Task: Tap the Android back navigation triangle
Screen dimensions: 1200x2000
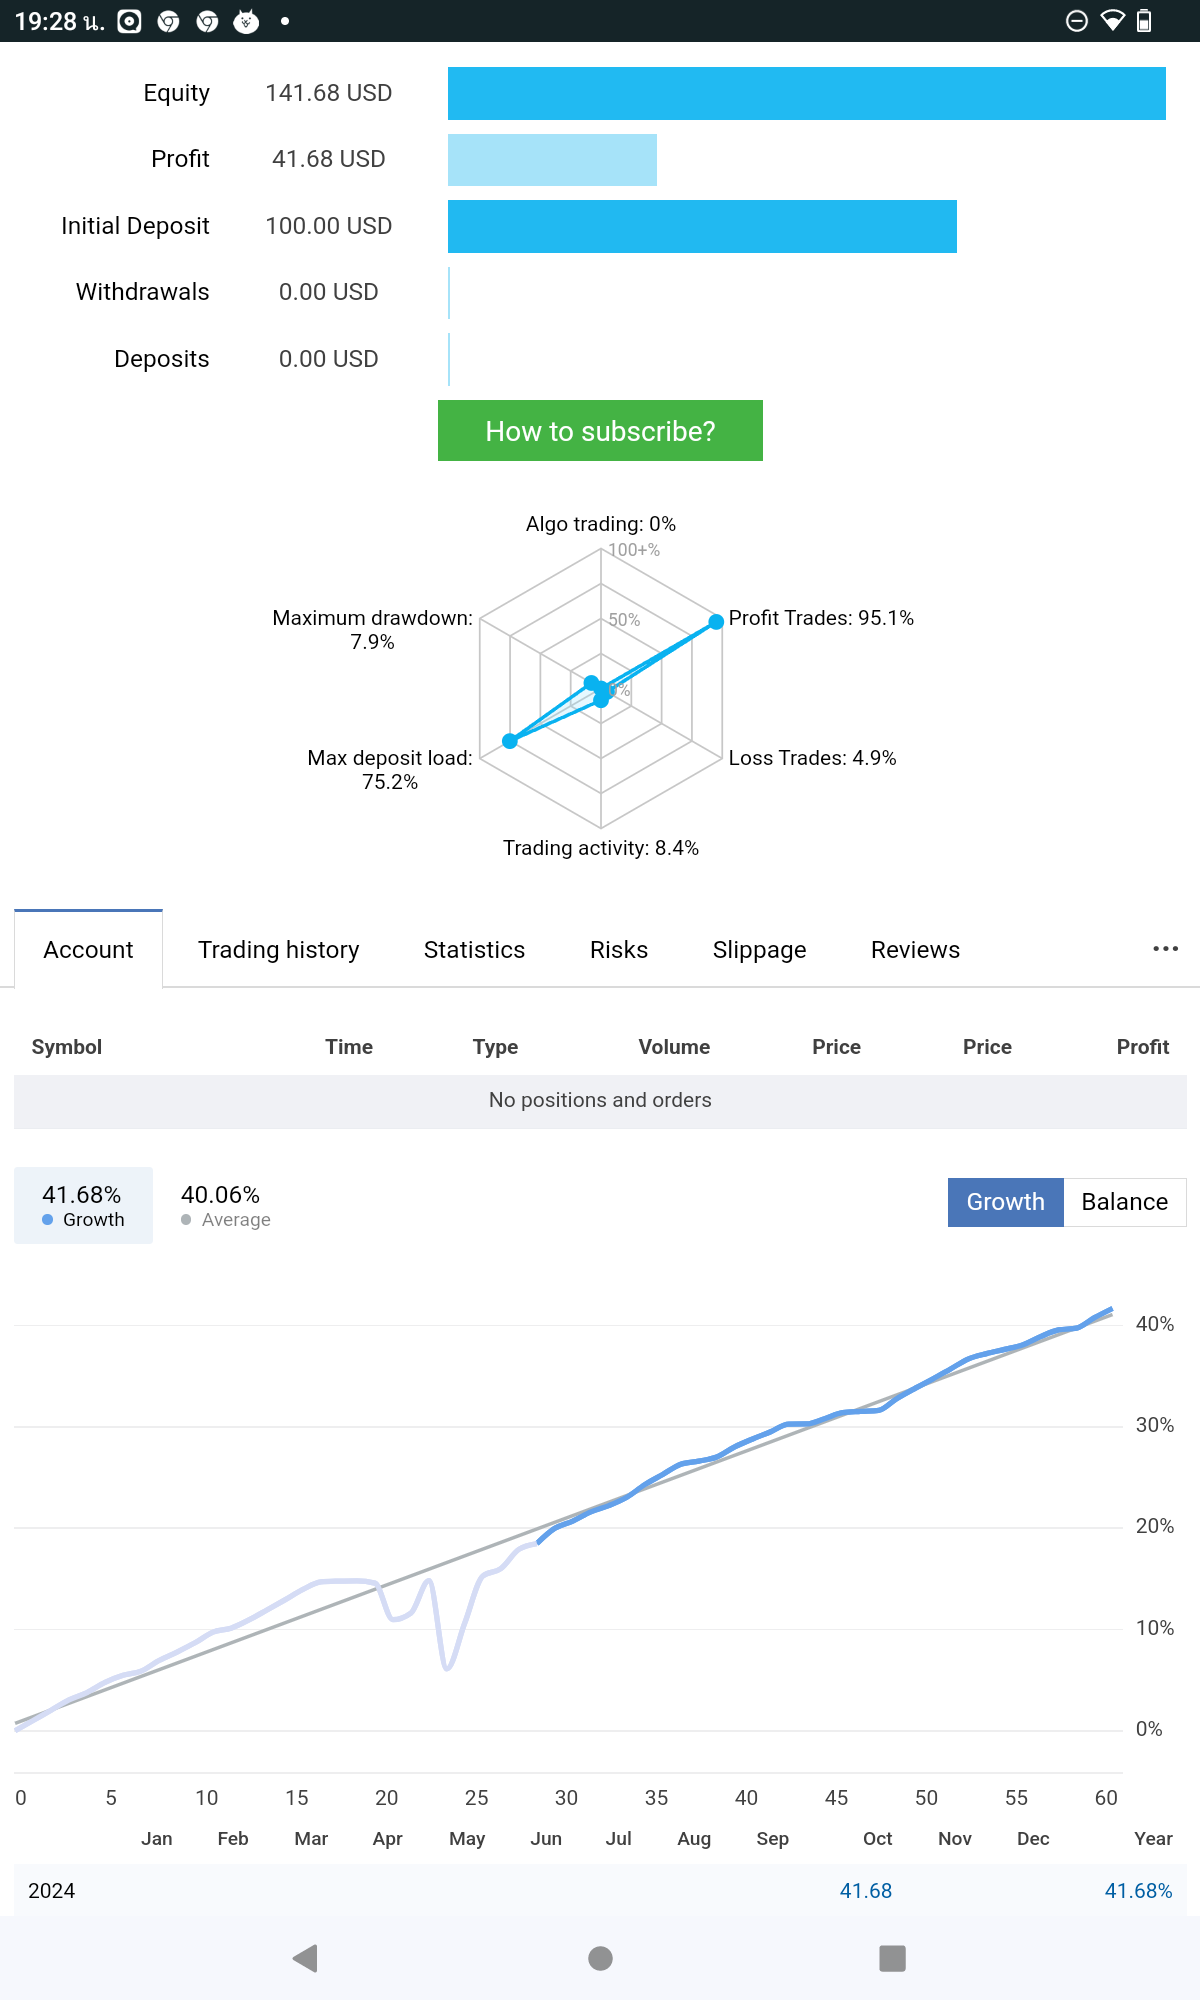Action: click(305, 1958)
